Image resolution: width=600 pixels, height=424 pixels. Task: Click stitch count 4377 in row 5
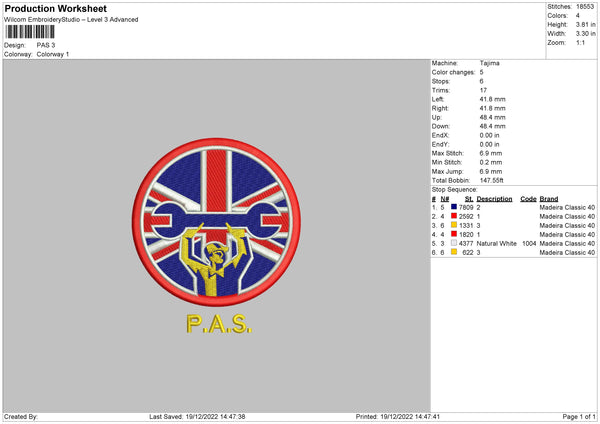pyautogui.click(x=466, y=243)
